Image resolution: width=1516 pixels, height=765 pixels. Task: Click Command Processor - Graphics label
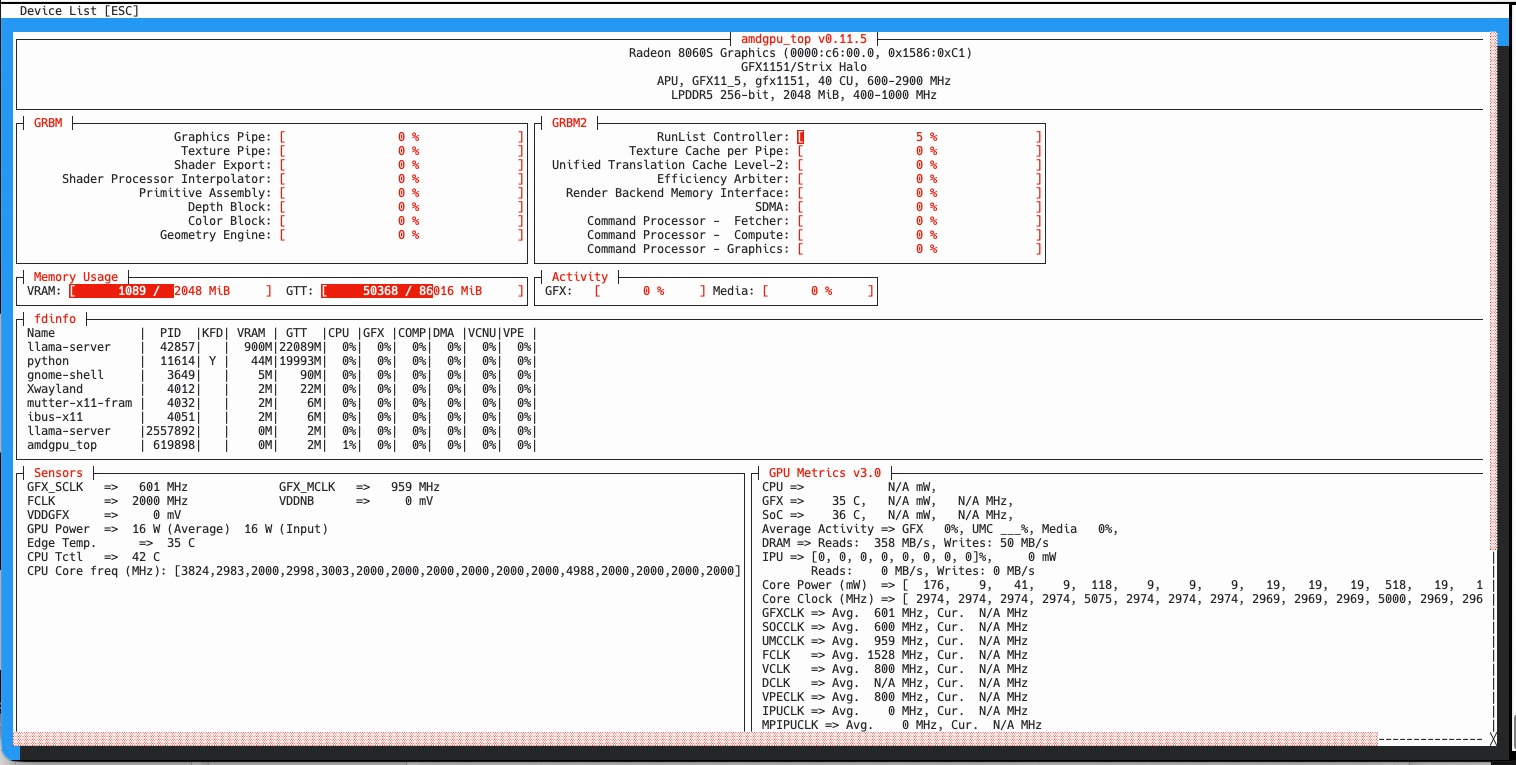click(687, 249)
